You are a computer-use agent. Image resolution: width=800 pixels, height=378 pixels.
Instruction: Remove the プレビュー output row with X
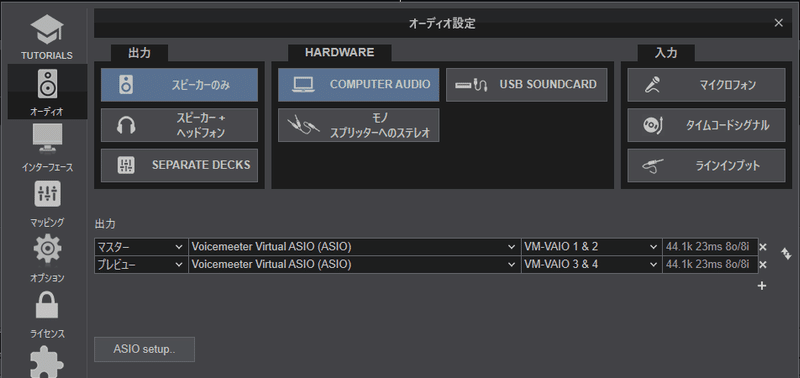point(763,265)
